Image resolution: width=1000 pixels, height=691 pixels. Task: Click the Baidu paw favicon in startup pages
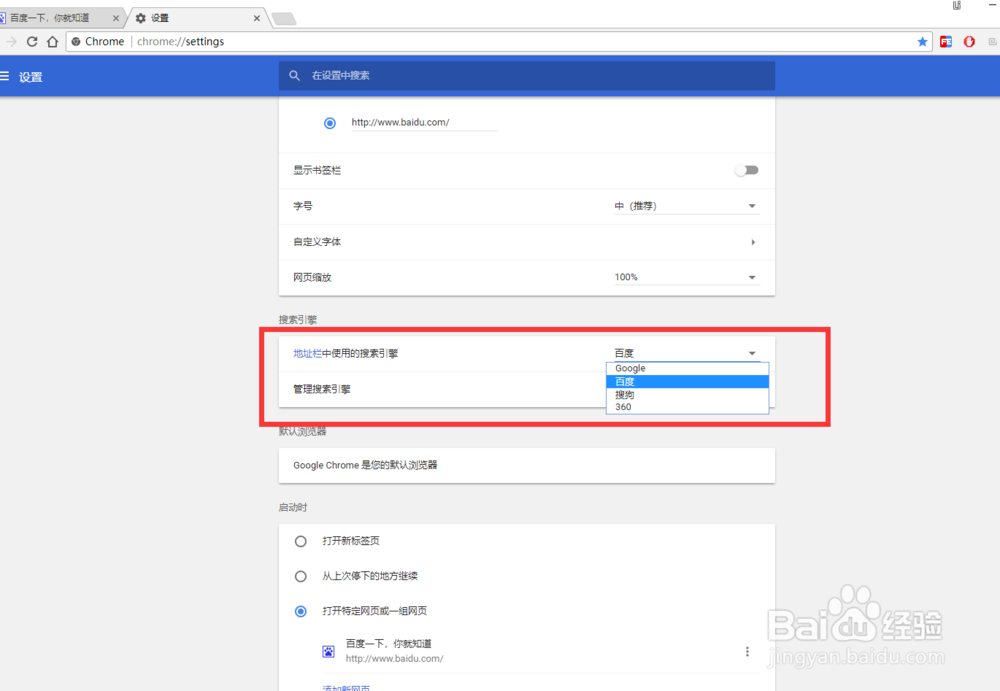click(x=328, y=651)
